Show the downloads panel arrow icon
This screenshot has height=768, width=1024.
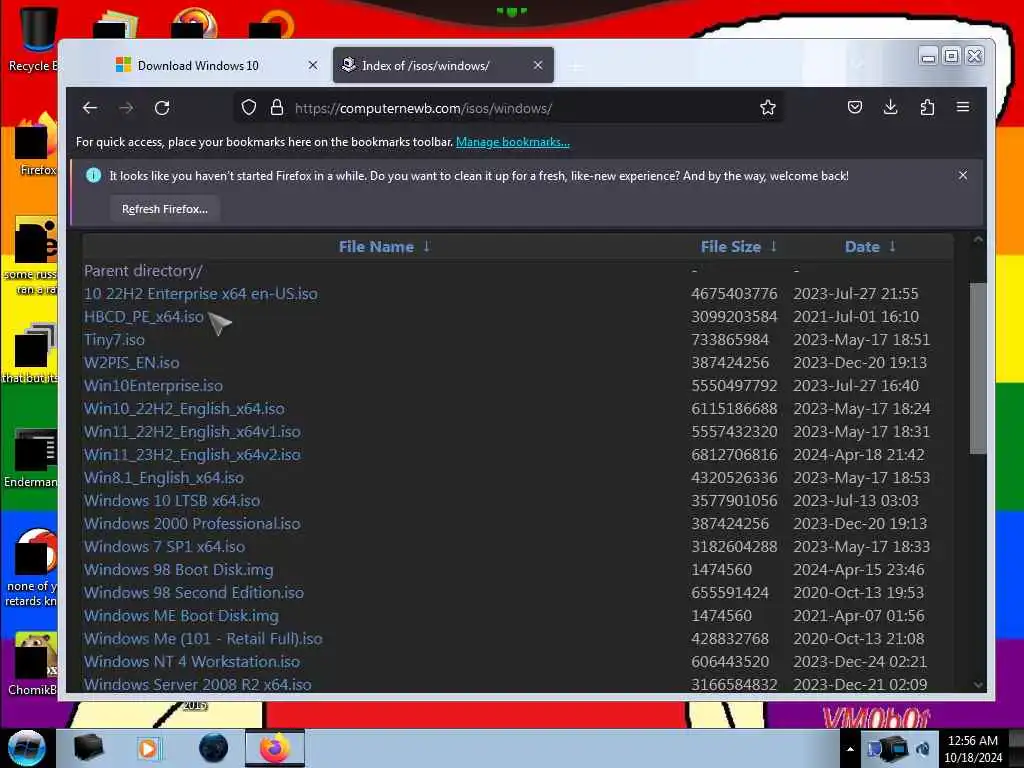coord(890,107)
